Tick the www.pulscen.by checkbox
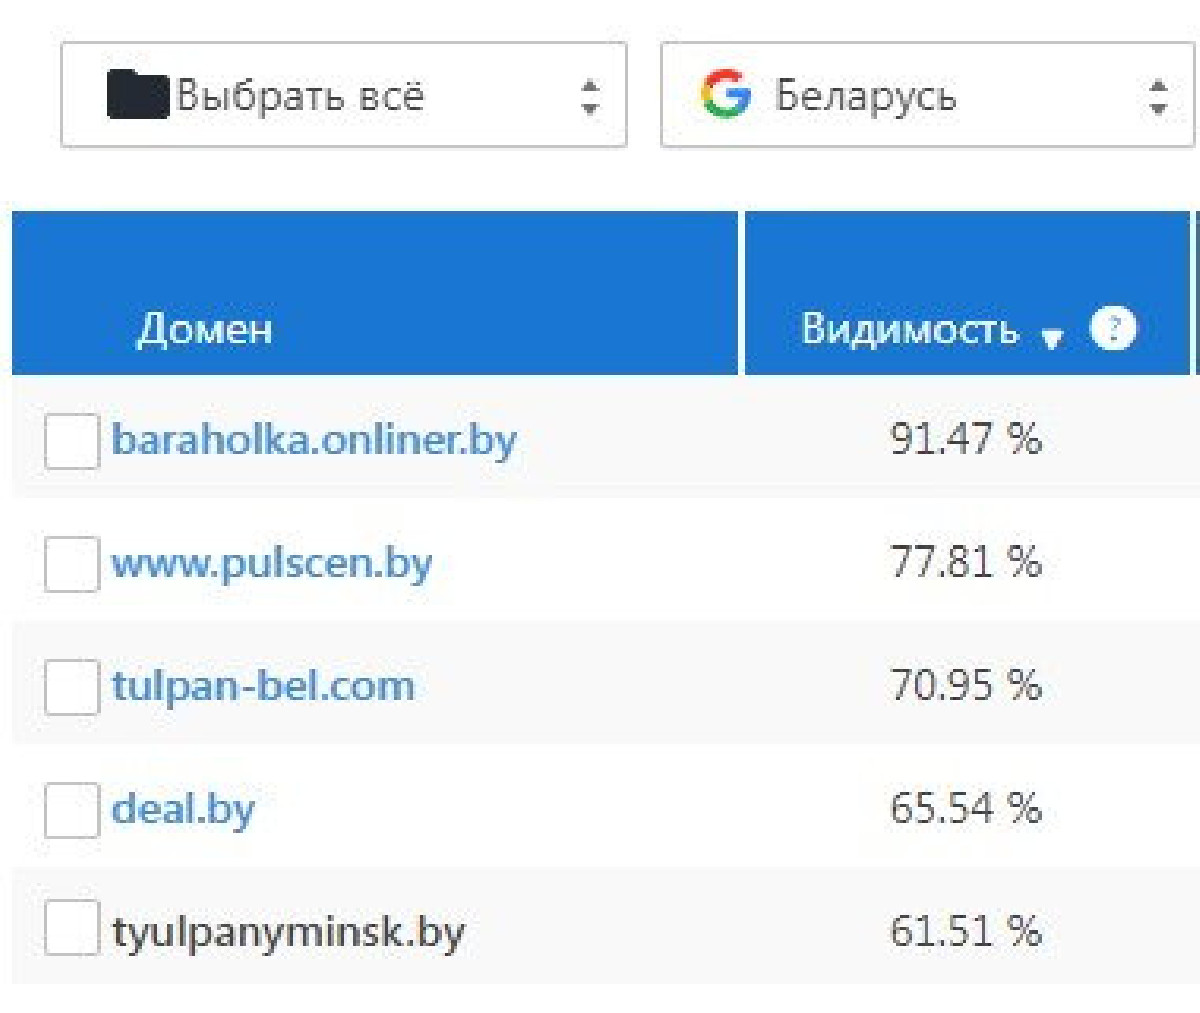The image size is (1200, 1013). point(72,564)
